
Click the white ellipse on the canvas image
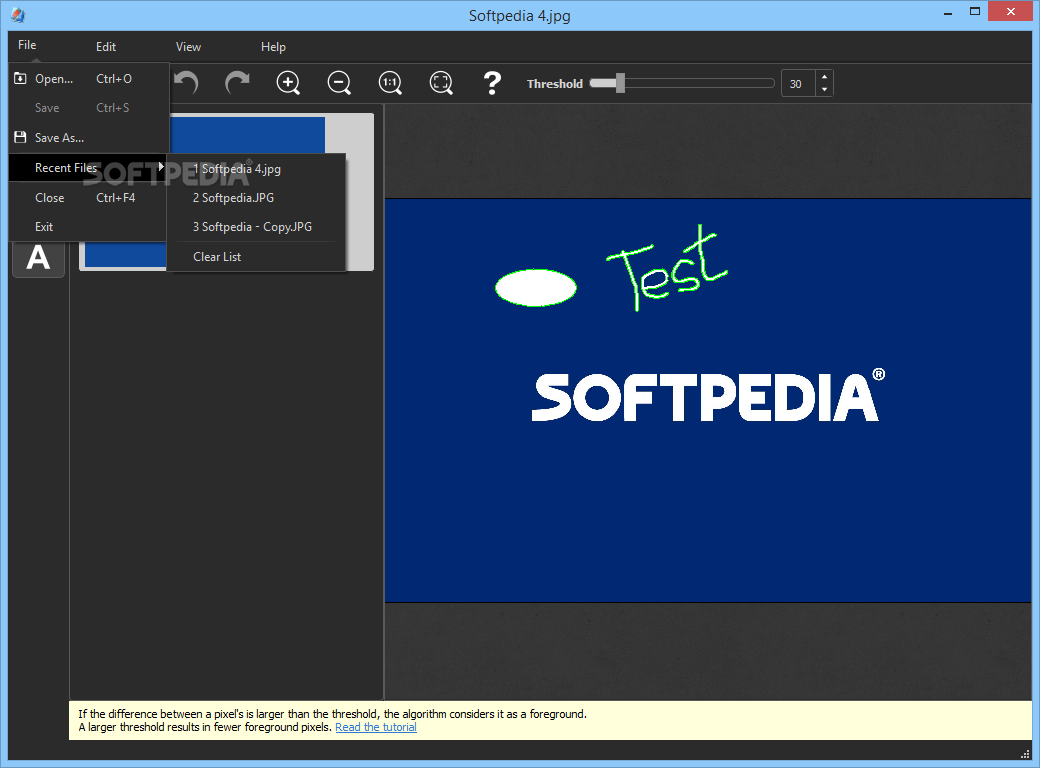pyautogui.click(x=536, y=287)
